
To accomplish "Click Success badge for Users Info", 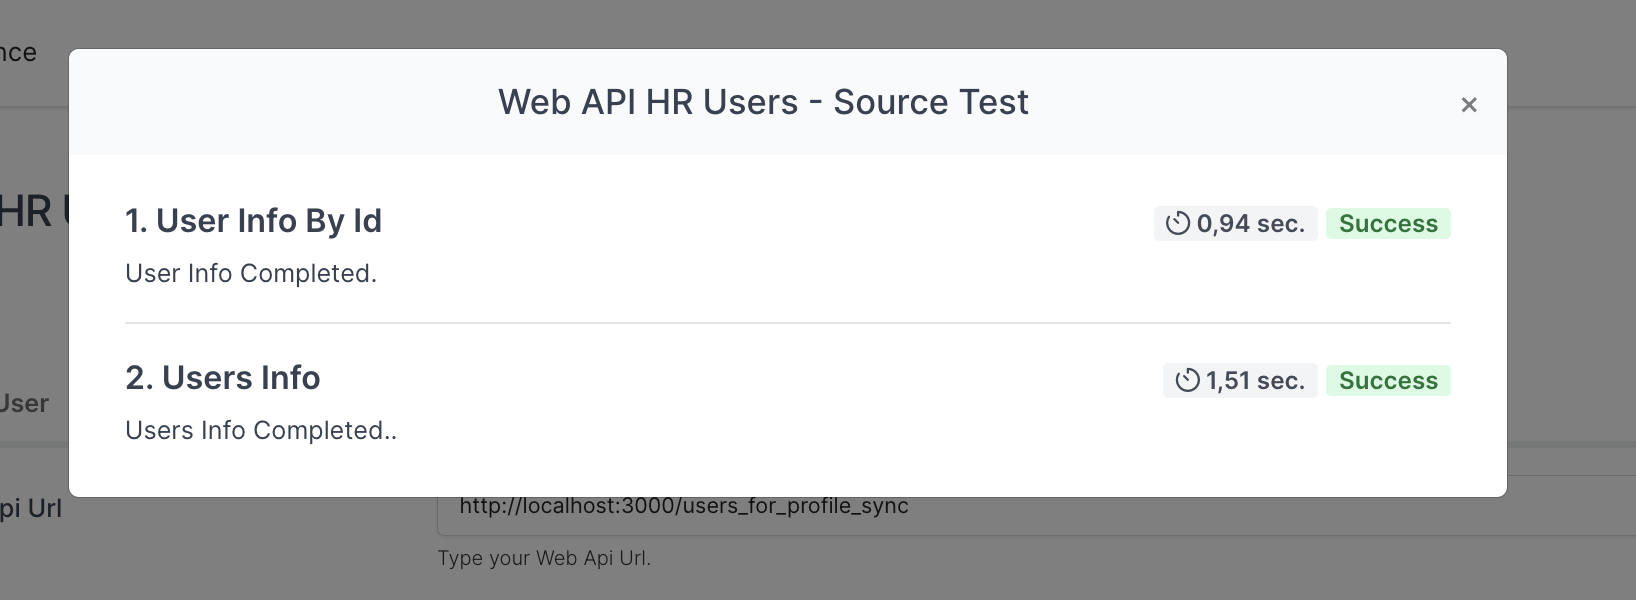I will [x=1387, y=381].
